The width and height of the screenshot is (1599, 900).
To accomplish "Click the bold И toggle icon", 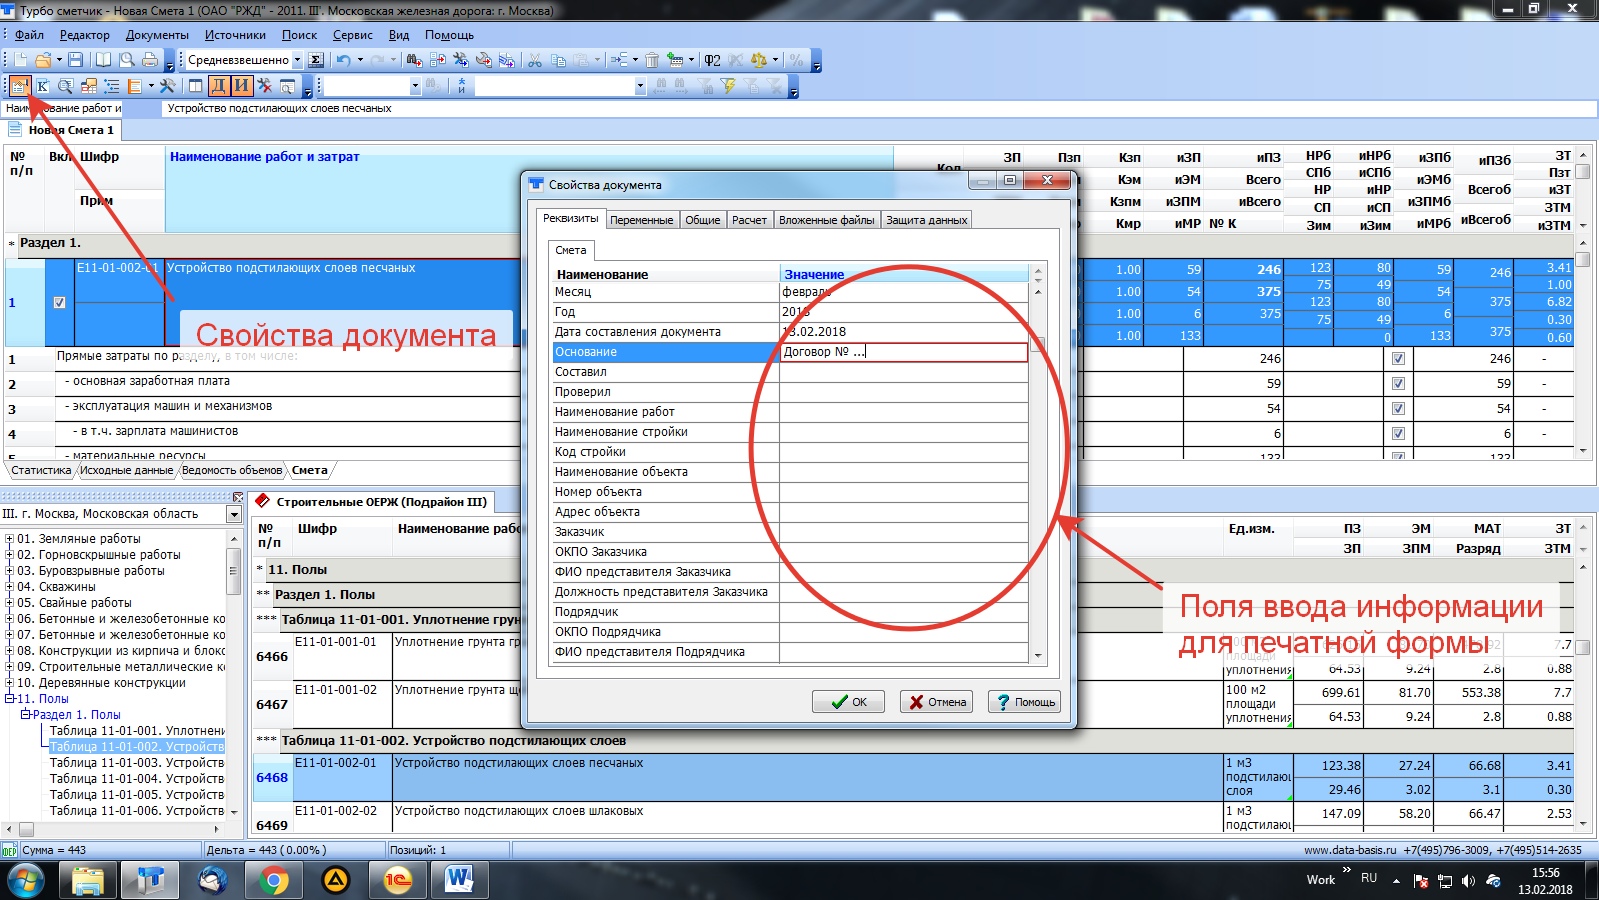I will pyautogui.click(x=241, y=86).
